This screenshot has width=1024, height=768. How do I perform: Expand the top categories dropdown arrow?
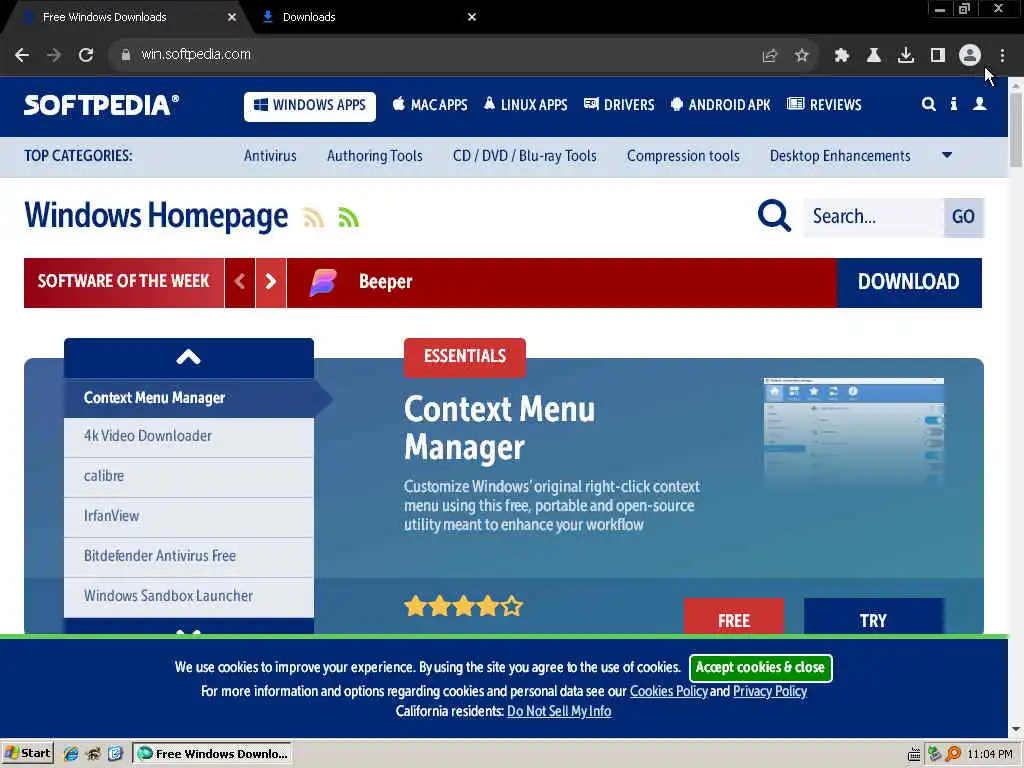tap(947, 155)
